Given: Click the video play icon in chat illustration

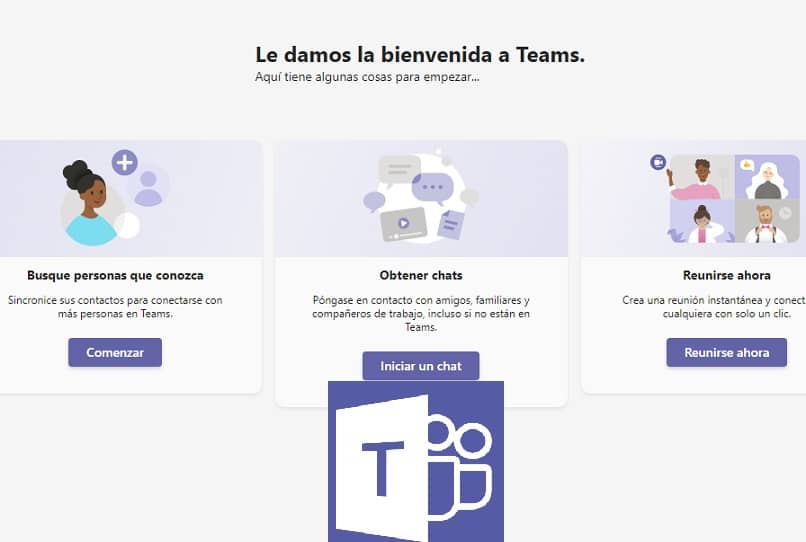Looking at the screenshot, I should 404,223.
